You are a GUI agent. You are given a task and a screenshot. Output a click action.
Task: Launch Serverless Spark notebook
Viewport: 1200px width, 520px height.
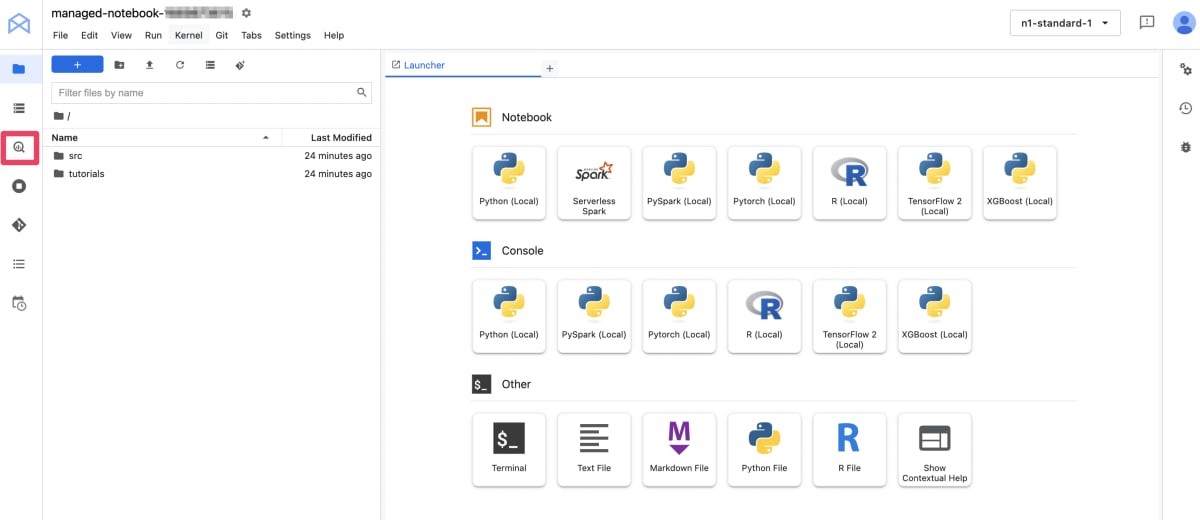(594, 183)
